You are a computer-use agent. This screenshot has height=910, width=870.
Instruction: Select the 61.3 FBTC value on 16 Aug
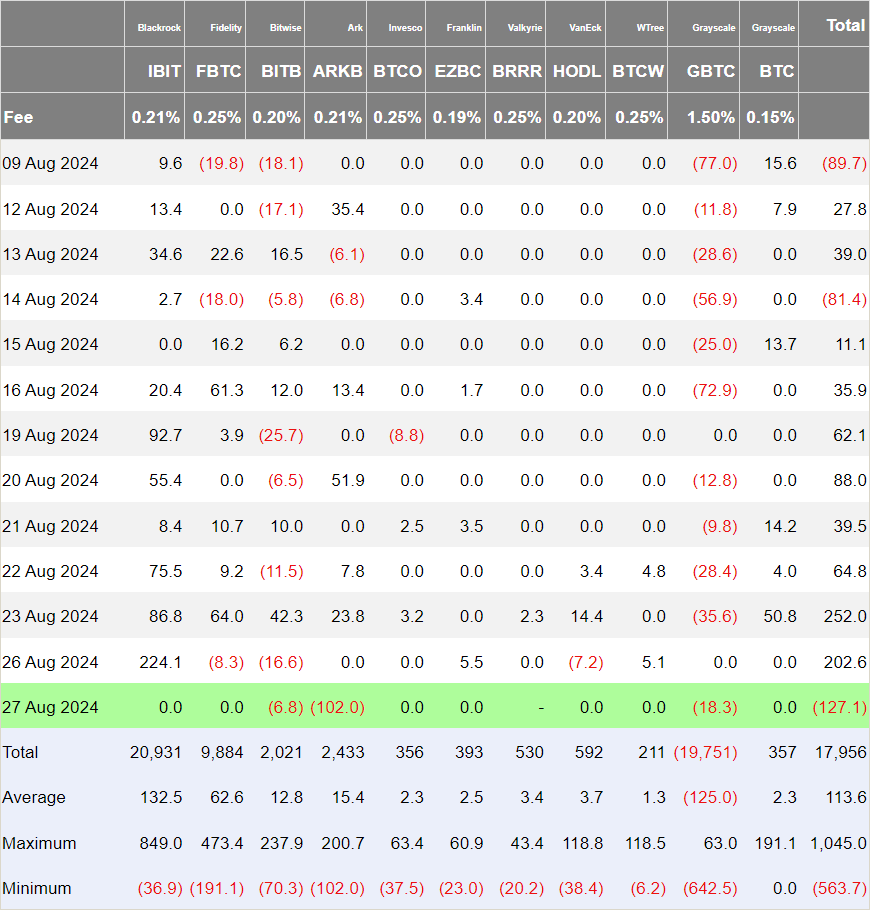tap(227, 390)
